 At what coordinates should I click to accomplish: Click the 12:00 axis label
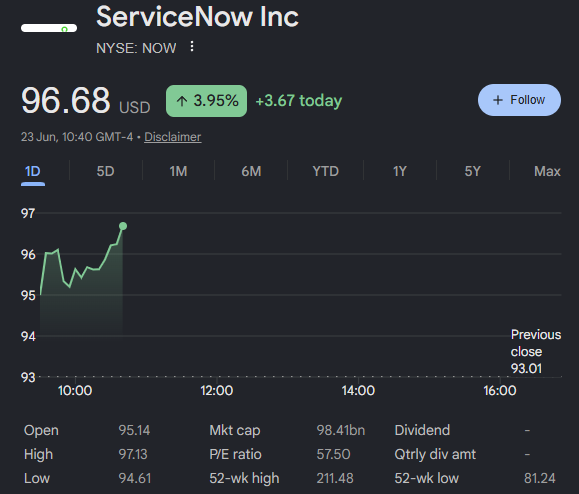coord(217,391)
